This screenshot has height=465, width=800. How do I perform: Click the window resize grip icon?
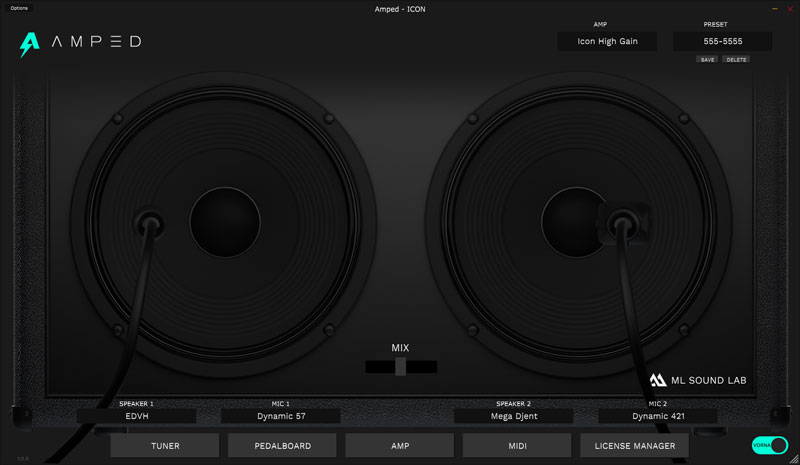[x=794, y=459]
